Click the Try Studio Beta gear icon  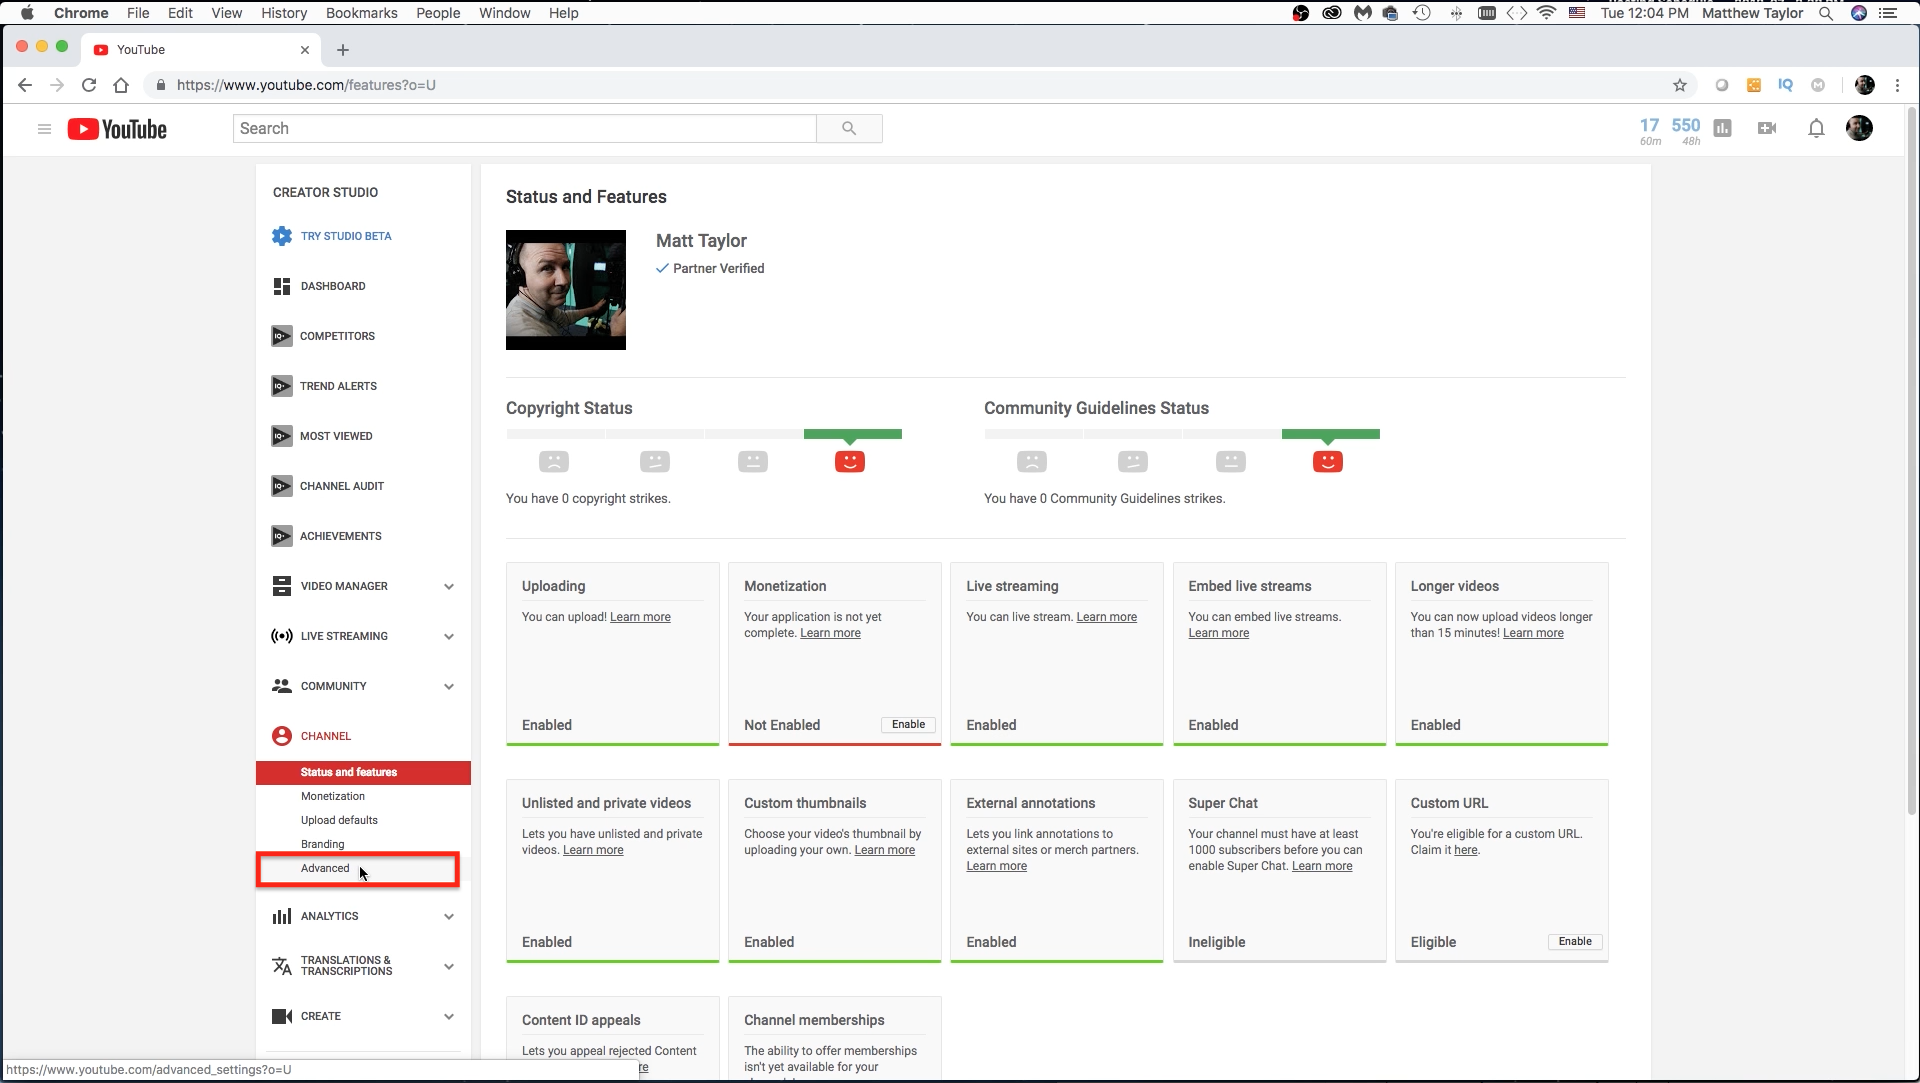click(x=282, y=236)
